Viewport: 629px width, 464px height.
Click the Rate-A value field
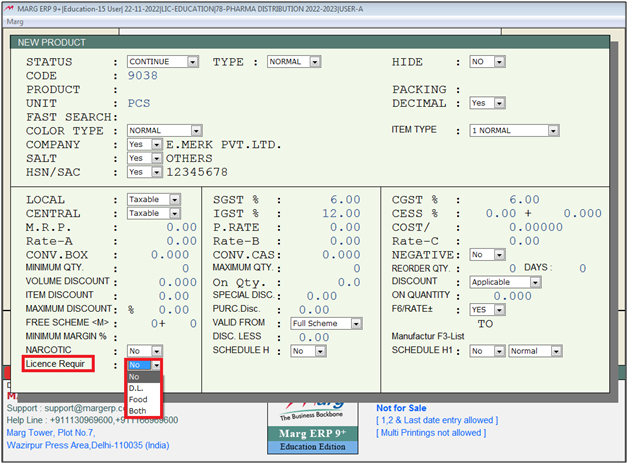[x=181, y=241]
